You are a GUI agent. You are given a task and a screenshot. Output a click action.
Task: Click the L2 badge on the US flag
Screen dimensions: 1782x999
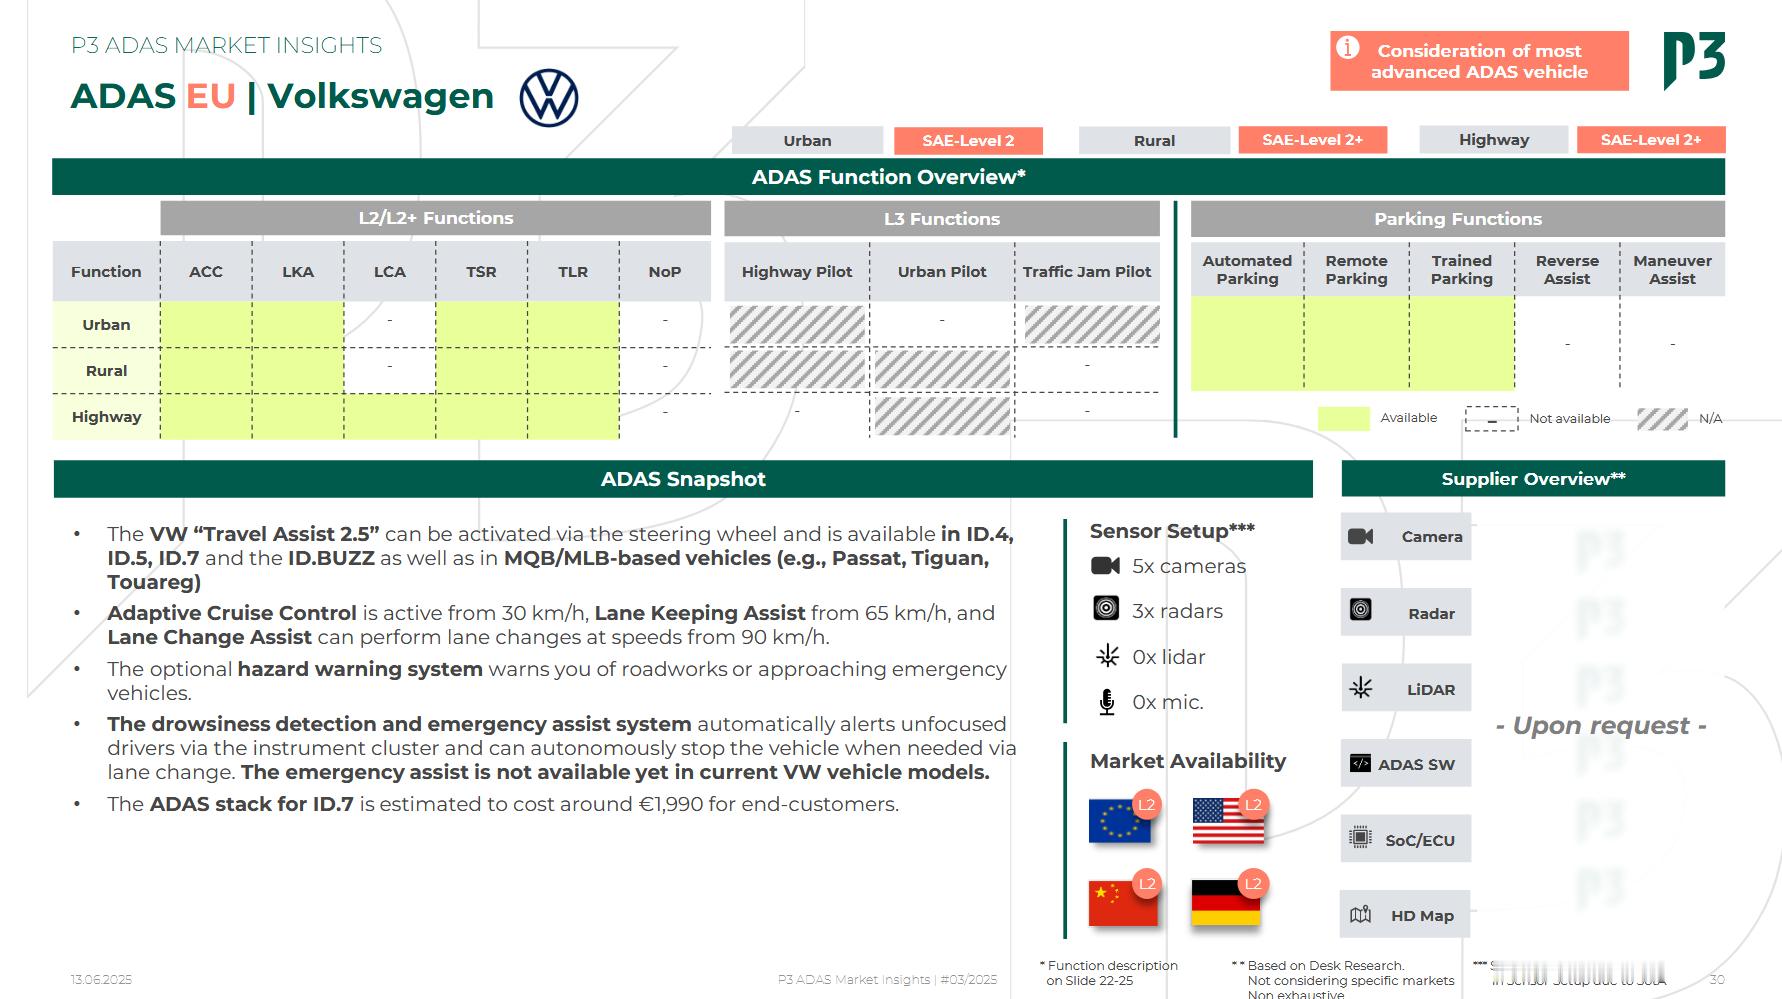(1253, 804)
